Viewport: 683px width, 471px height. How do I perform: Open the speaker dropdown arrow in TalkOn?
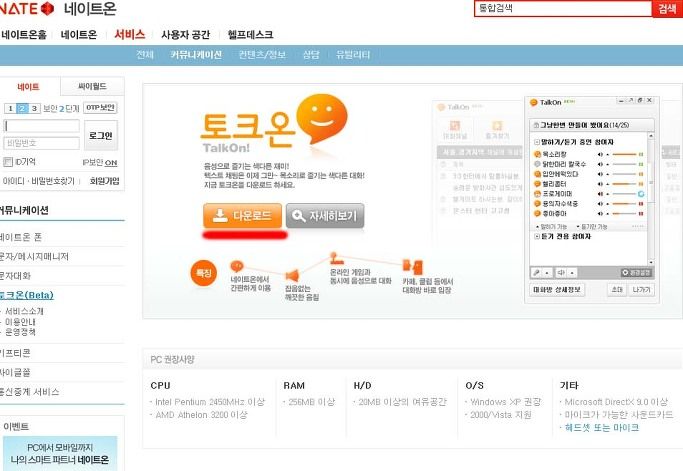tap(572, 273)
